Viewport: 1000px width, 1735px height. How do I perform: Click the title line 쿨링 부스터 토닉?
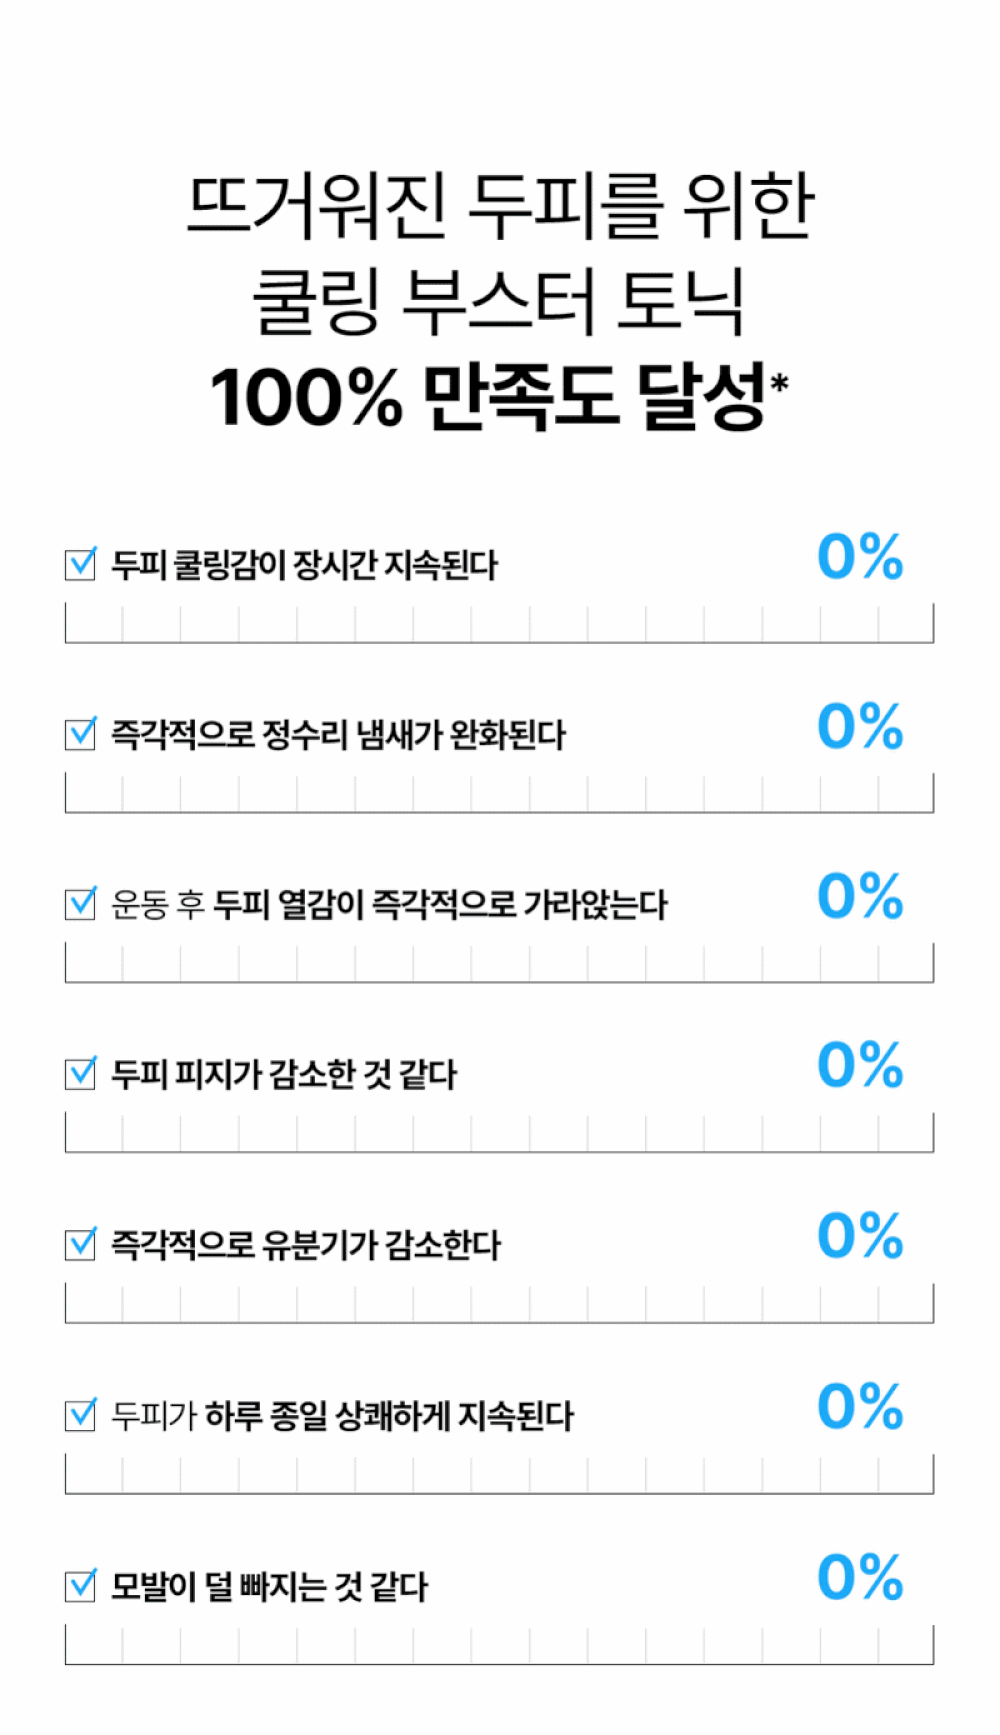[499, 300]
